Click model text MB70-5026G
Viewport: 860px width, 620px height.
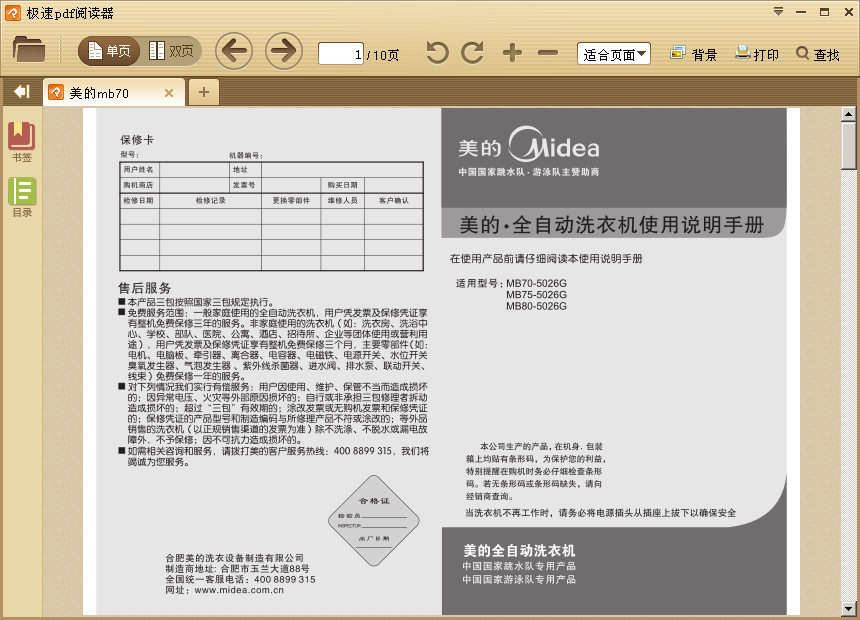click(536, 283)
